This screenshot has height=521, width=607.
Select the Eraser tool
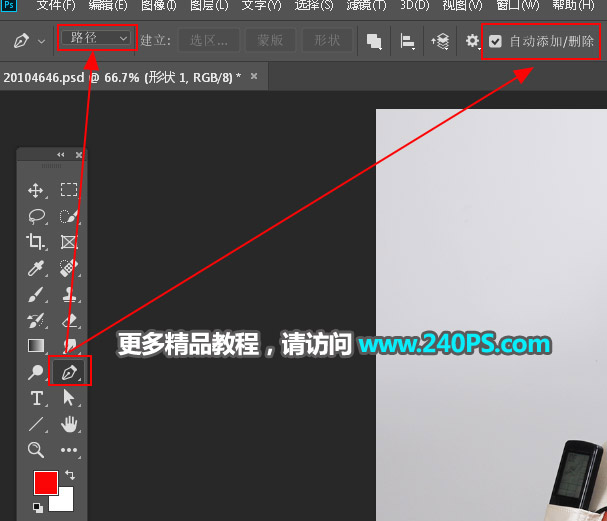point(70,321)
